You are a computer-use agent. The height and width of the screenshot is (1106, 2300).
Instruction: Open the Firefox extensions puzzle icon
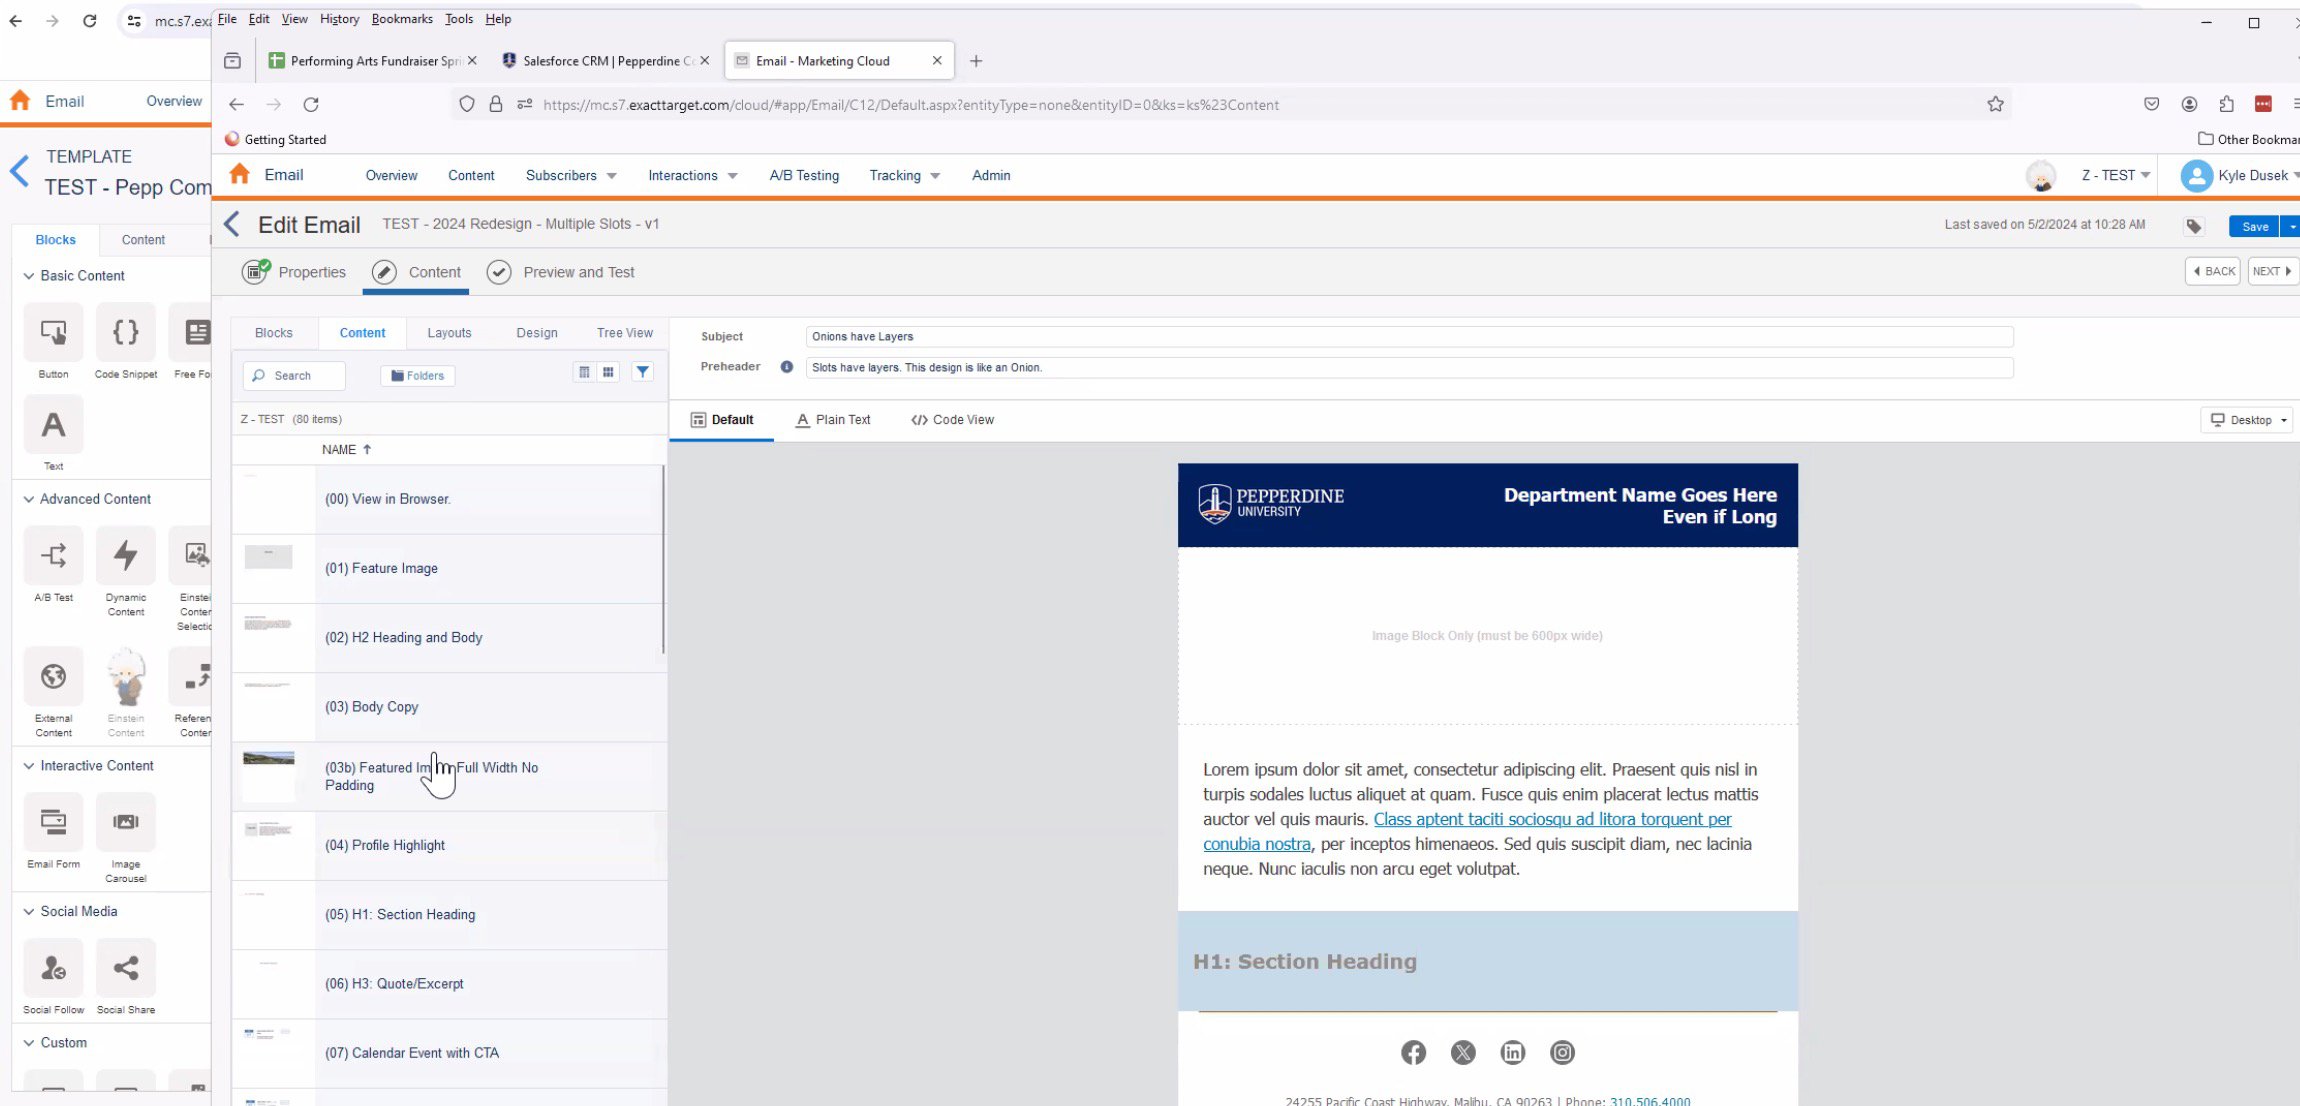click(x=2226, y=104)
